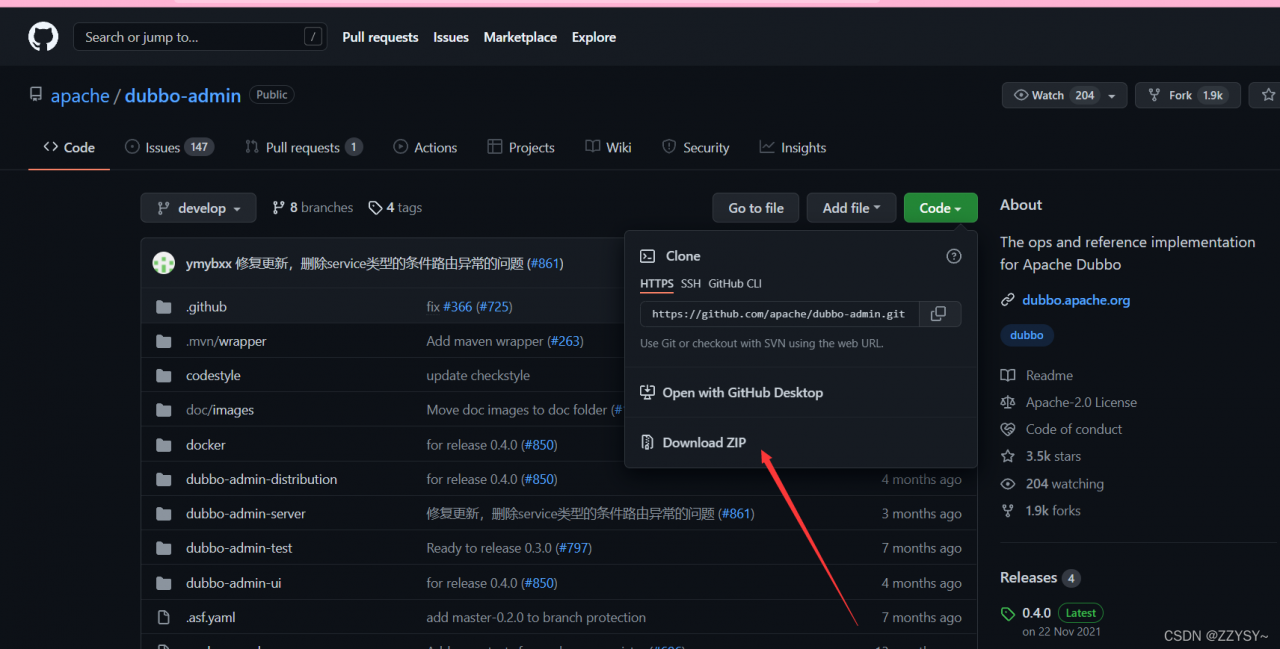Select the .github folder icon
The height and width of the screenshot is (649, 1280).
coord(164,307)
